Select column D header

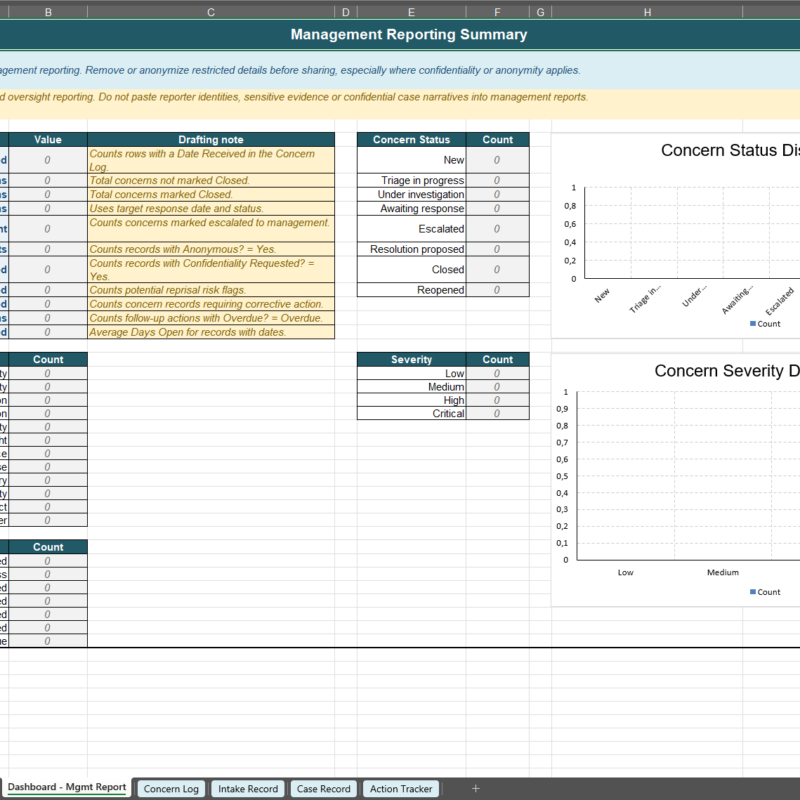[345, 12]
